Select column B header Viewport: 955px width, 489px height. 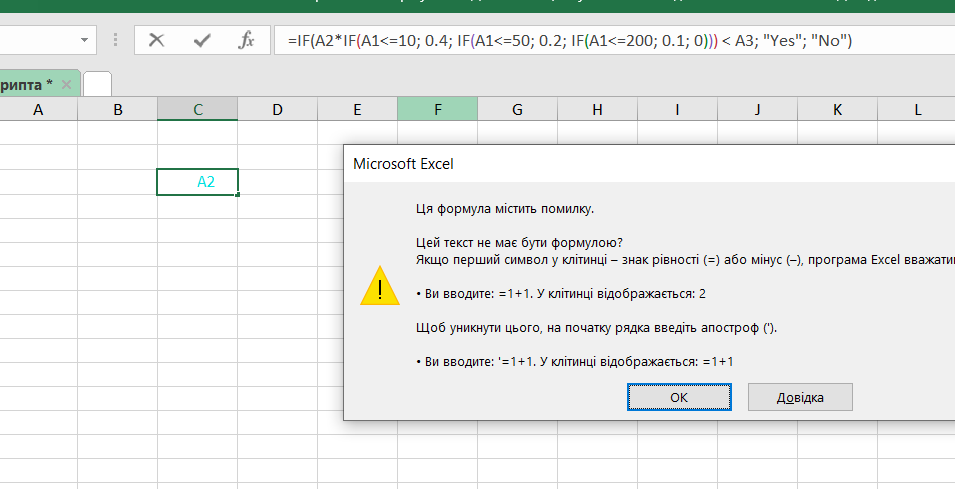[118, 110]
